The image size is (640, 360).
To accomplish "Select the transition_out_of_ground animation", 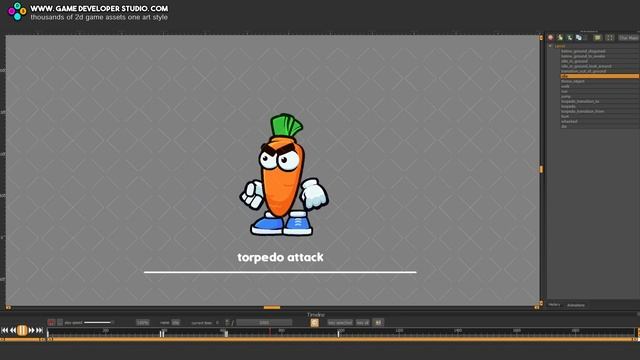I will coord(600,71).
